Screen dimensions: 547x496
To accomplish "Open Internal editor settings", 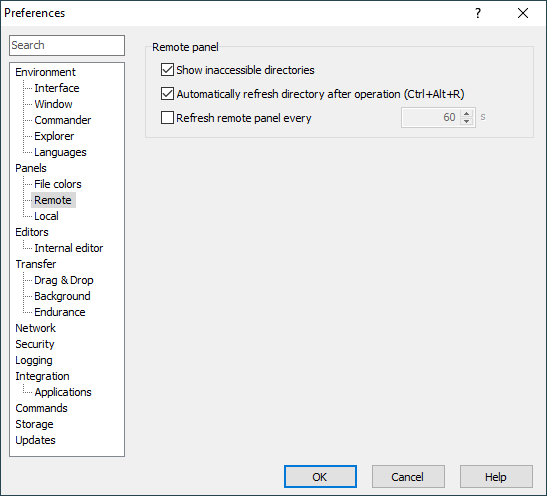I will pos(68,248).
